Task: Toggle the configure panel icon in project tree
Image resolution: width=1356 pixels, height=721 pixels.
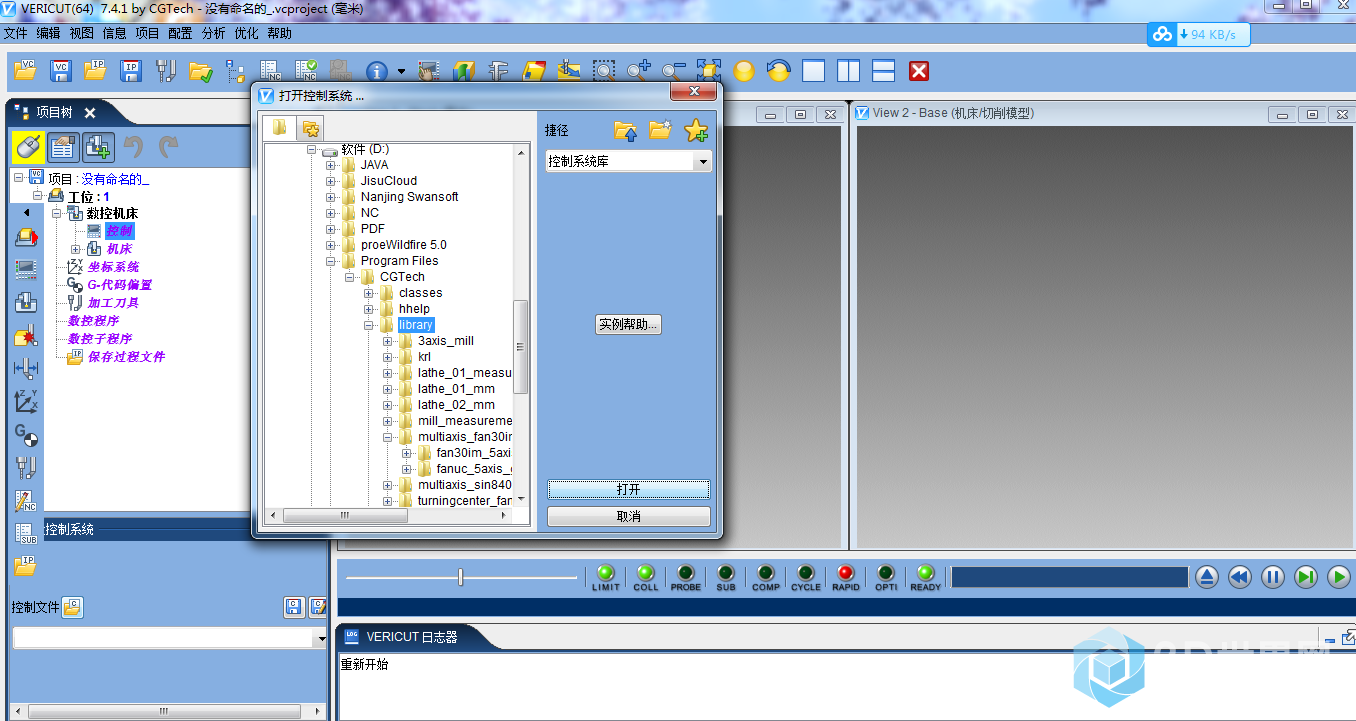Action: [x=62, y=147]
